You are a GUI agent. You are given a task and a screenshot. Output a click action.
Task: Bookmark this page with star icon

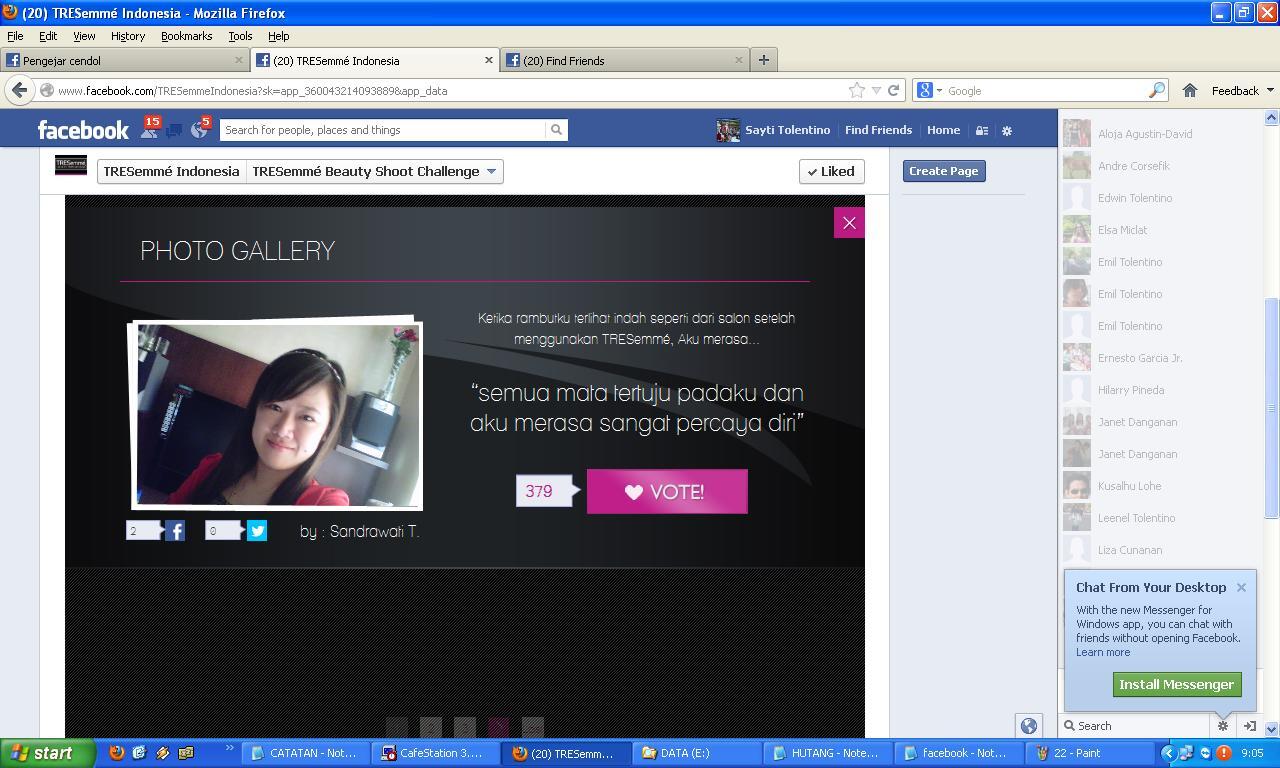[857, 90]
